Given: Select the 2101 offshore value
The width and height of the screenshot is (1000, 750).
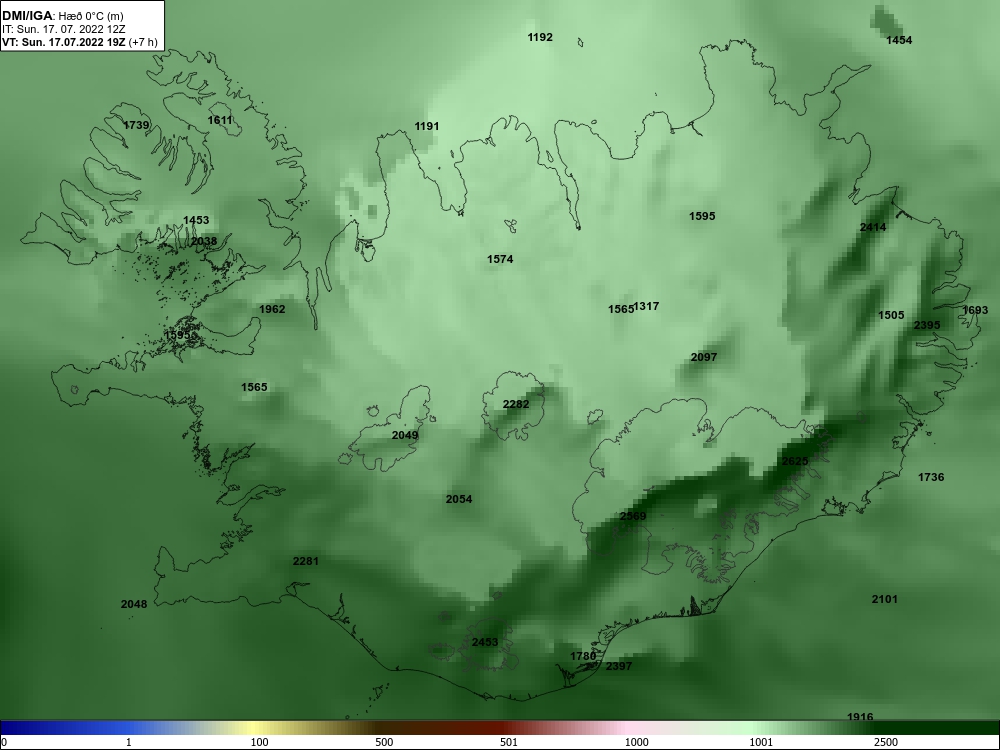Looking at the screenshot, I should (x=885, y=599).
